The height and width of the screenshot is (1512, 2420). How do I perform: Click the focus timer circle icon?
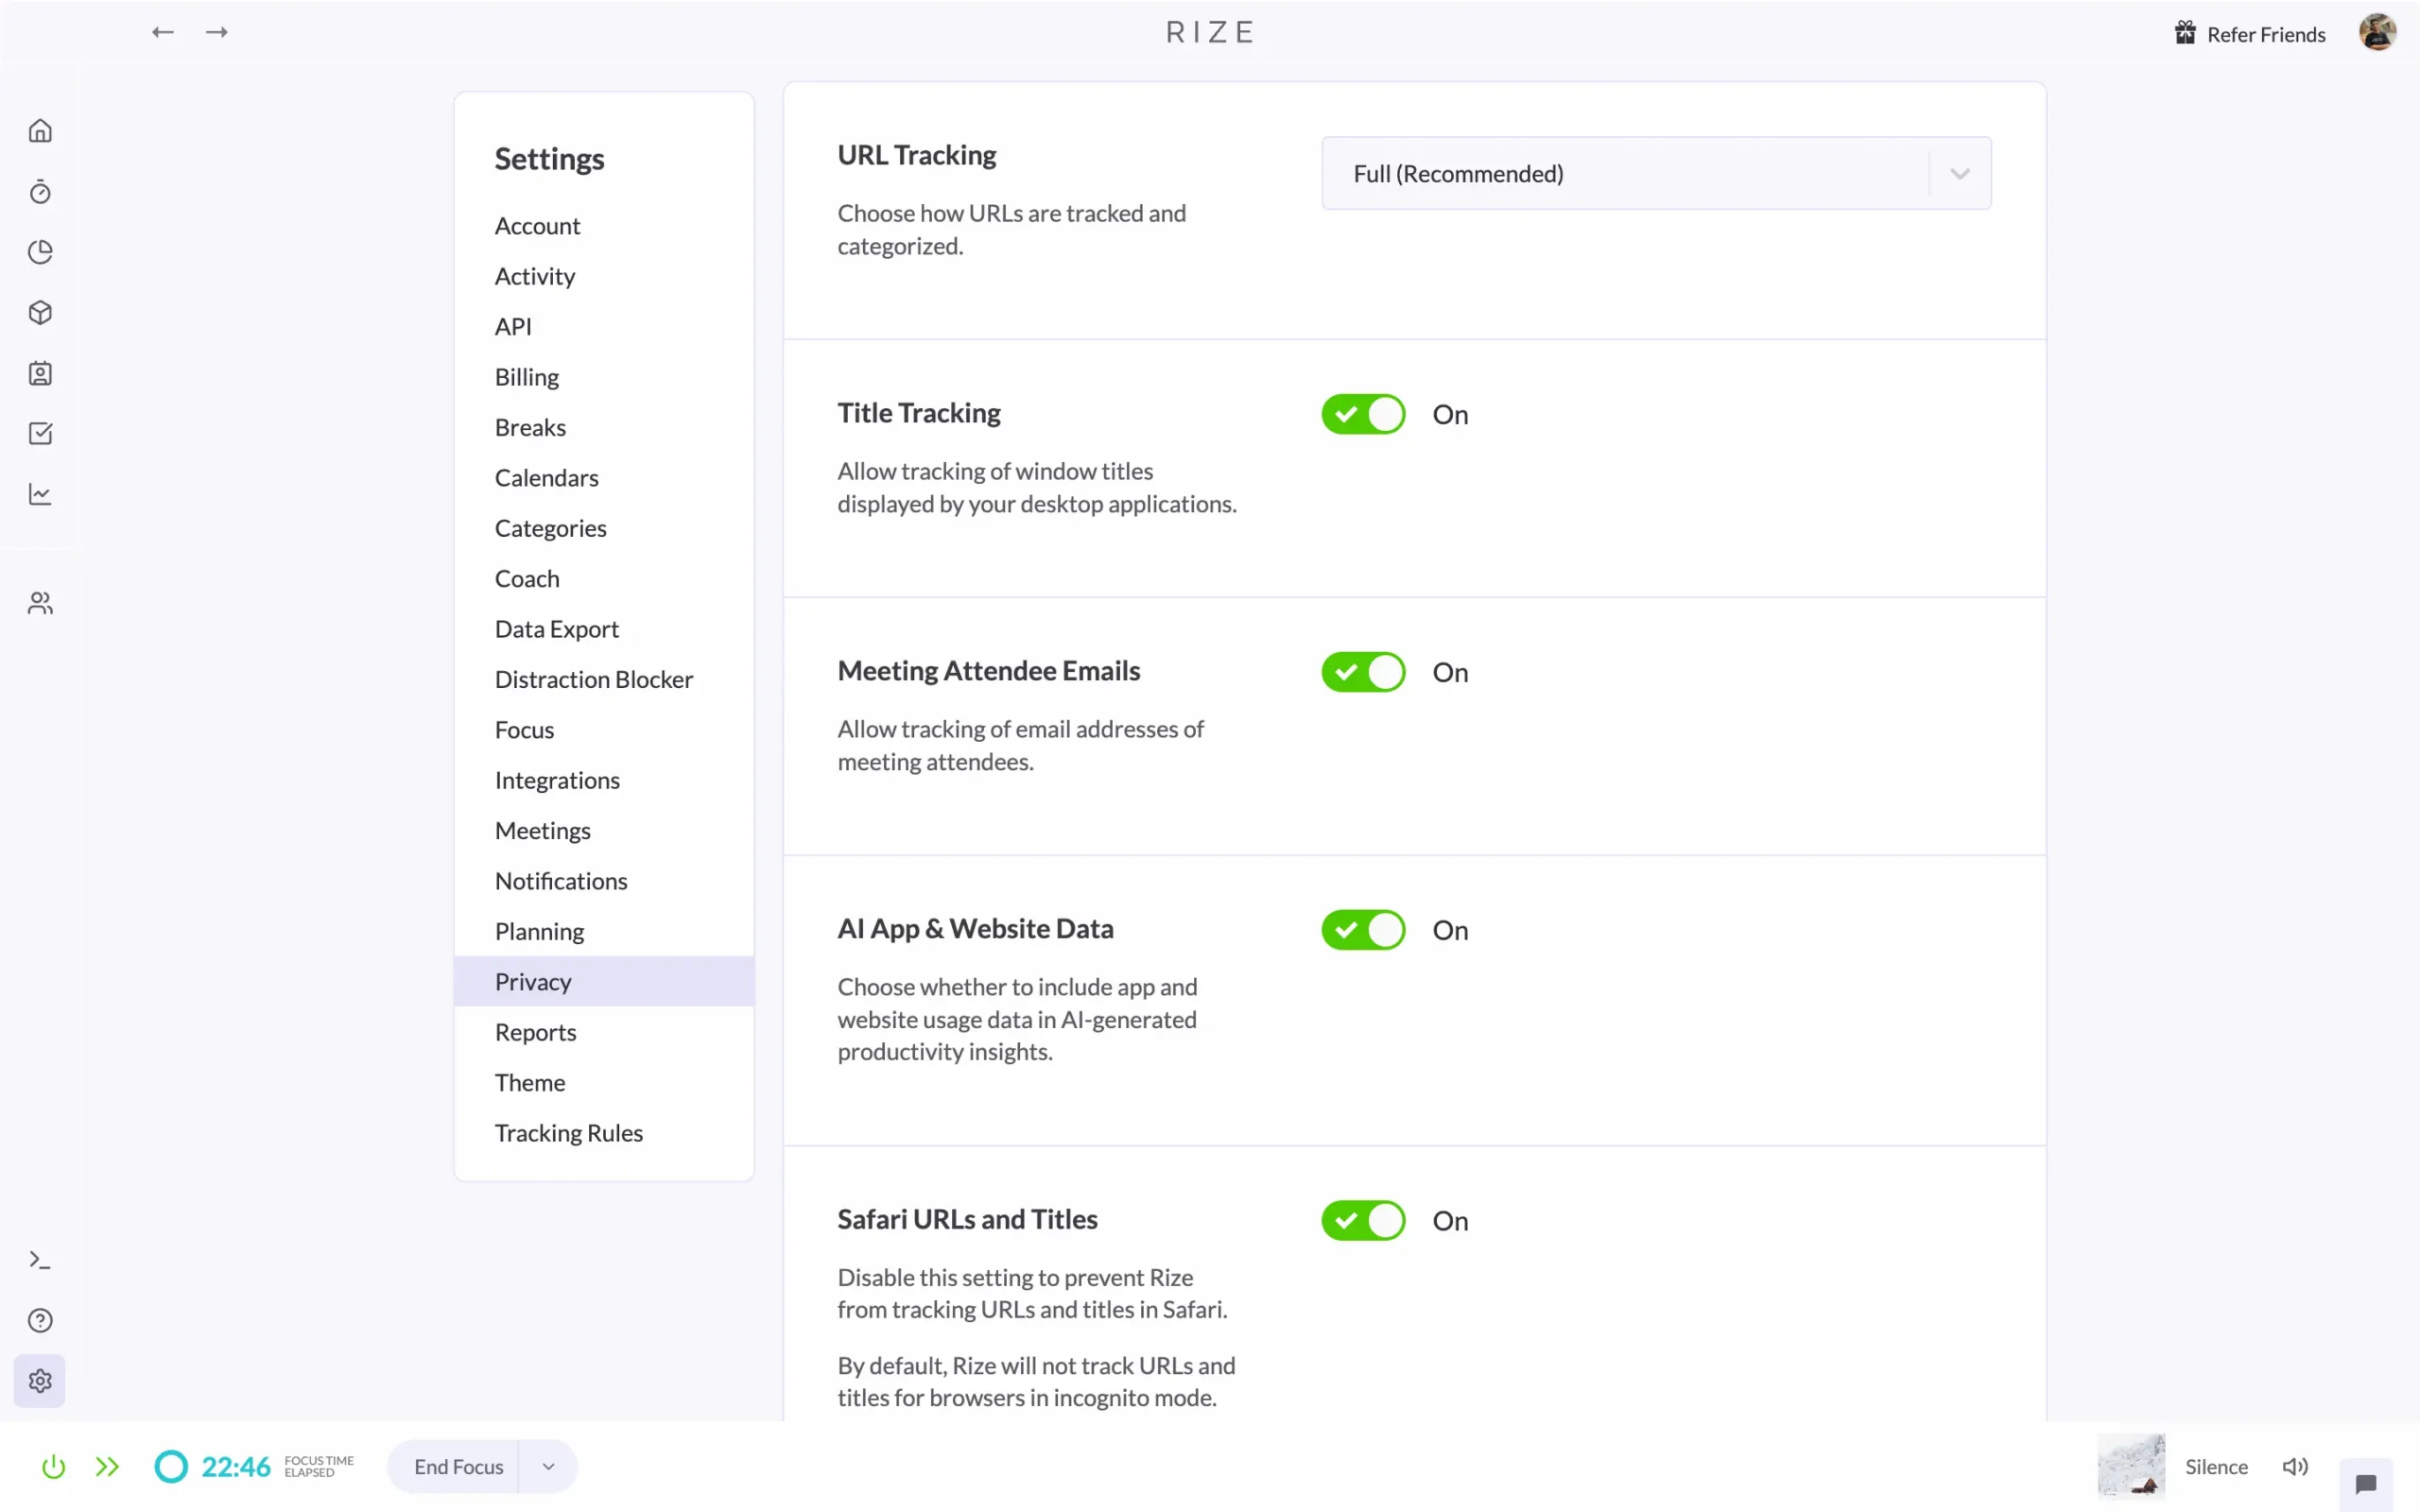[x=171, y=1466]
